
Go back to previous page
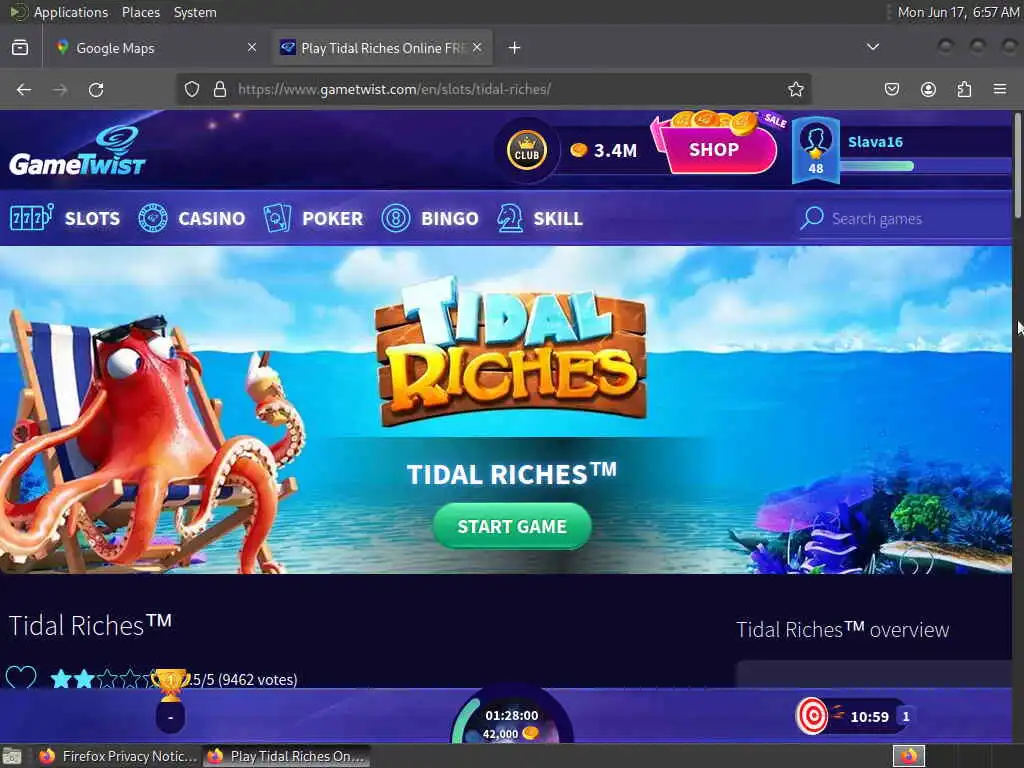24,89
